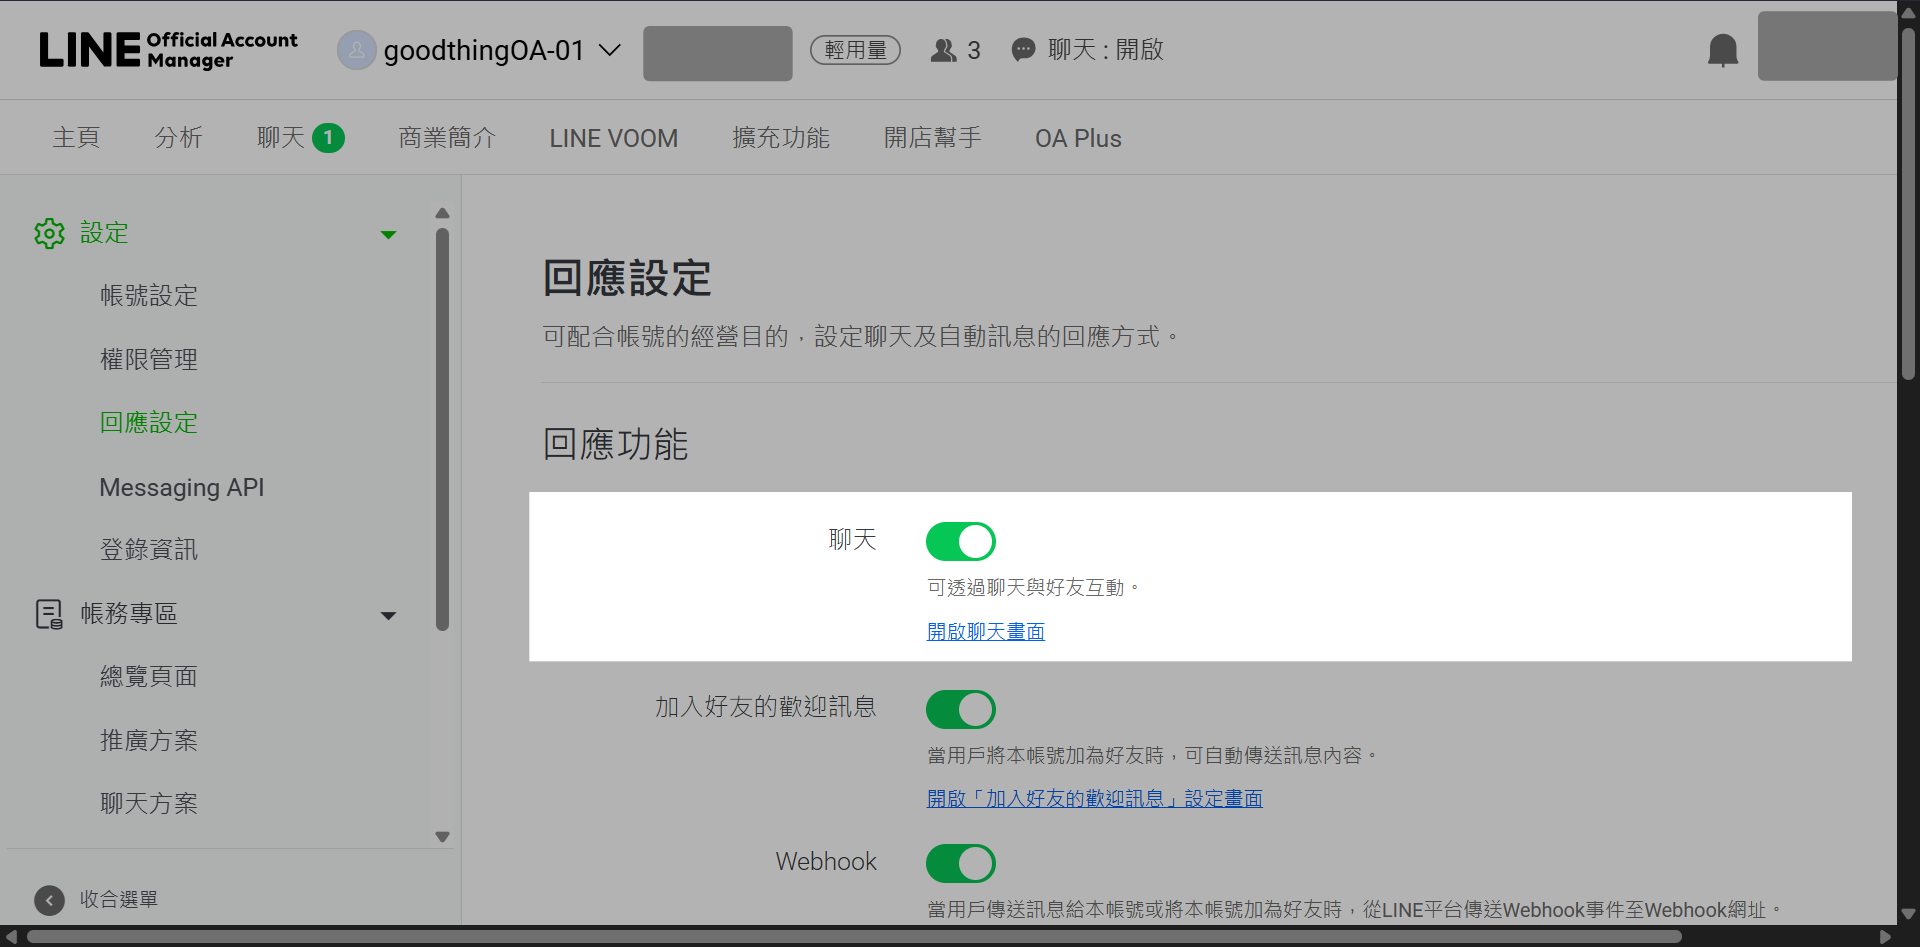
Task: Click the horizontal scrollbar left arrow
Action: click(11, 937)
